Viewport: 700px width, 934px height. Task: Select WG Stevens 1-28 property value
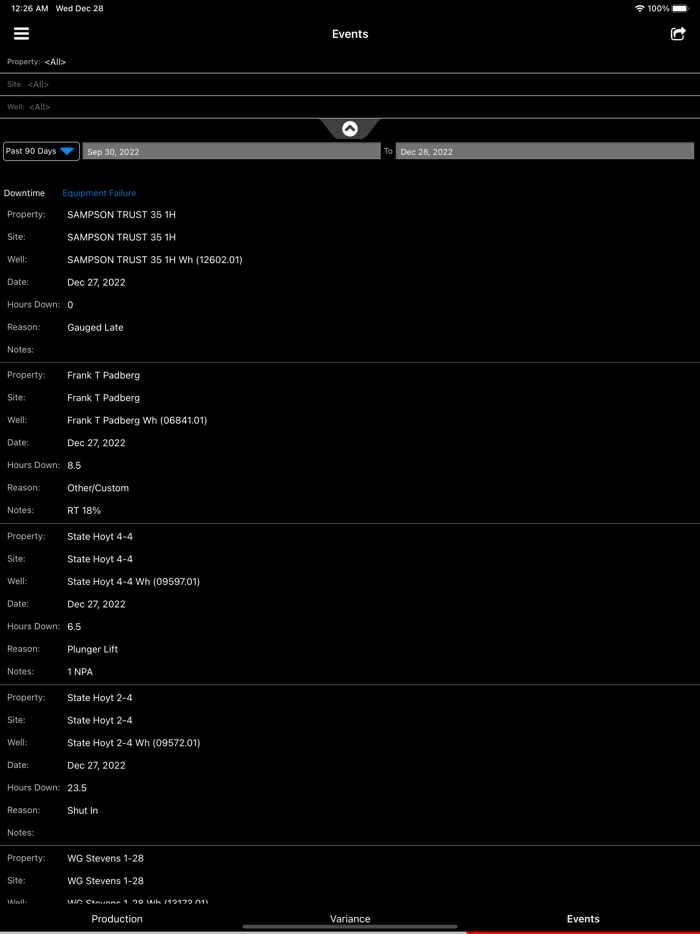pos(105,858)
